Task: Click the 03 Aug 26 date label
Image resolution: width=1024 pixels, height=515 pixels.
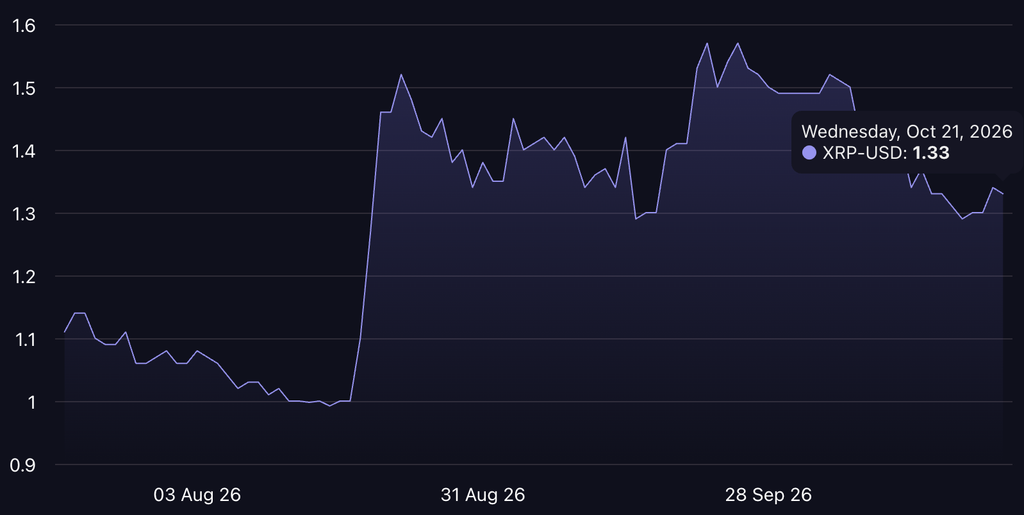Action: point(197,495)
